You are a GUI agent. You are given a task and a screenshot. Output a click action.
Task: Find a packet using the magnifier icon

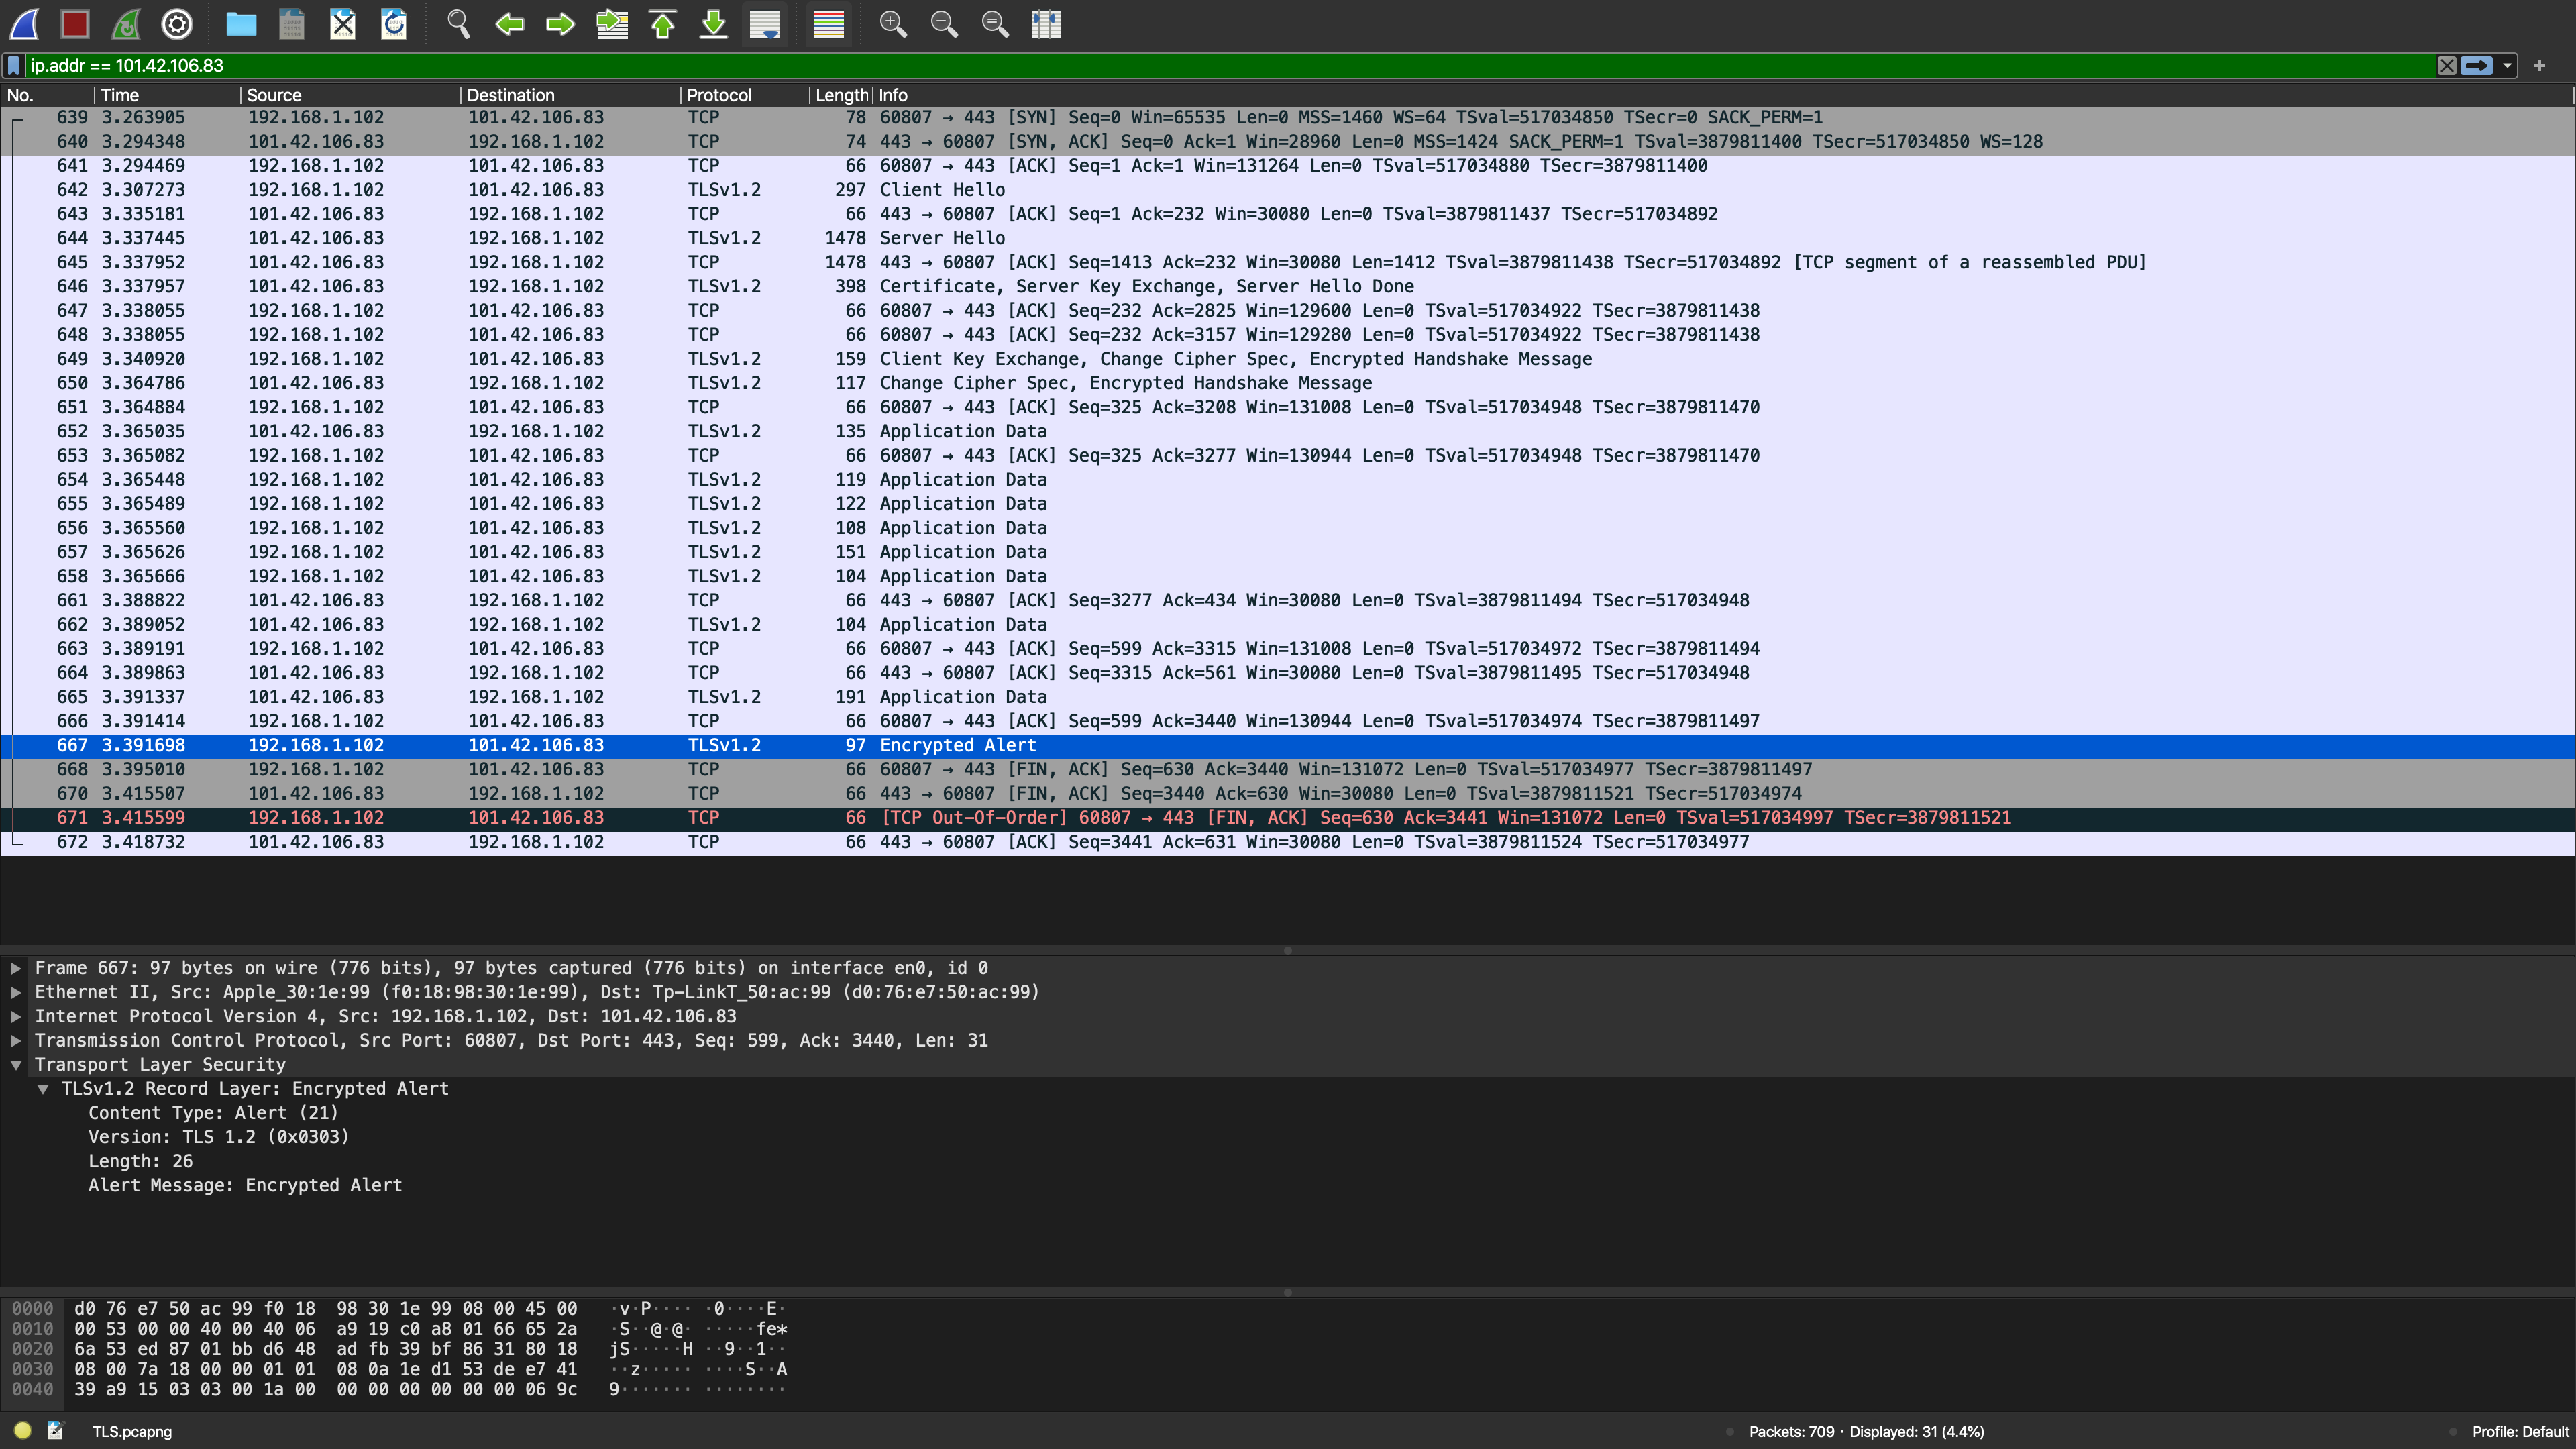point(458,24)
